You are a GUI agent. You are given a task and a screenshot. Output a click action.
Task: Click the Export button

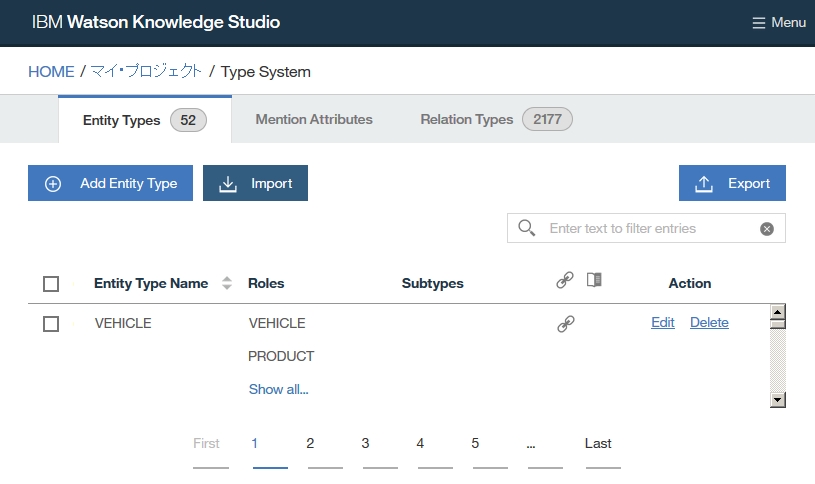point(732,183)
